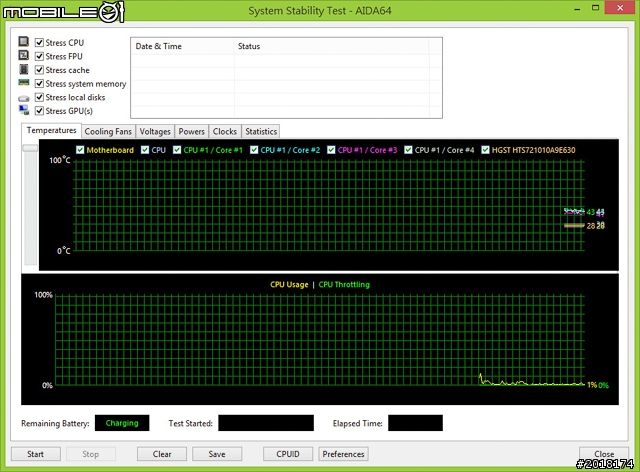Toggle the CPU temperature legend checkbox
The width and height of the screenshot is (640, 472).
pos(145,150)
